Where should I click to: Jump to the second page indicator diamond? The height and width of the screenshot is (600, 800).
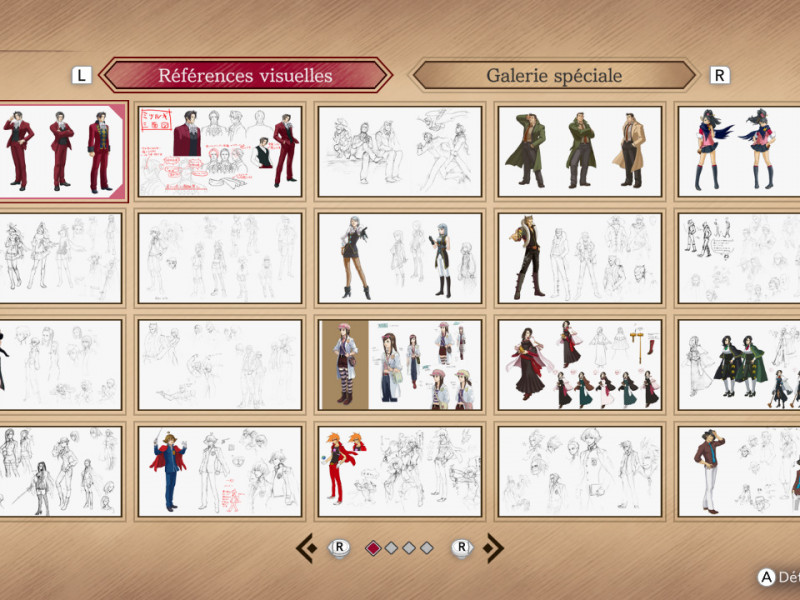391,548
